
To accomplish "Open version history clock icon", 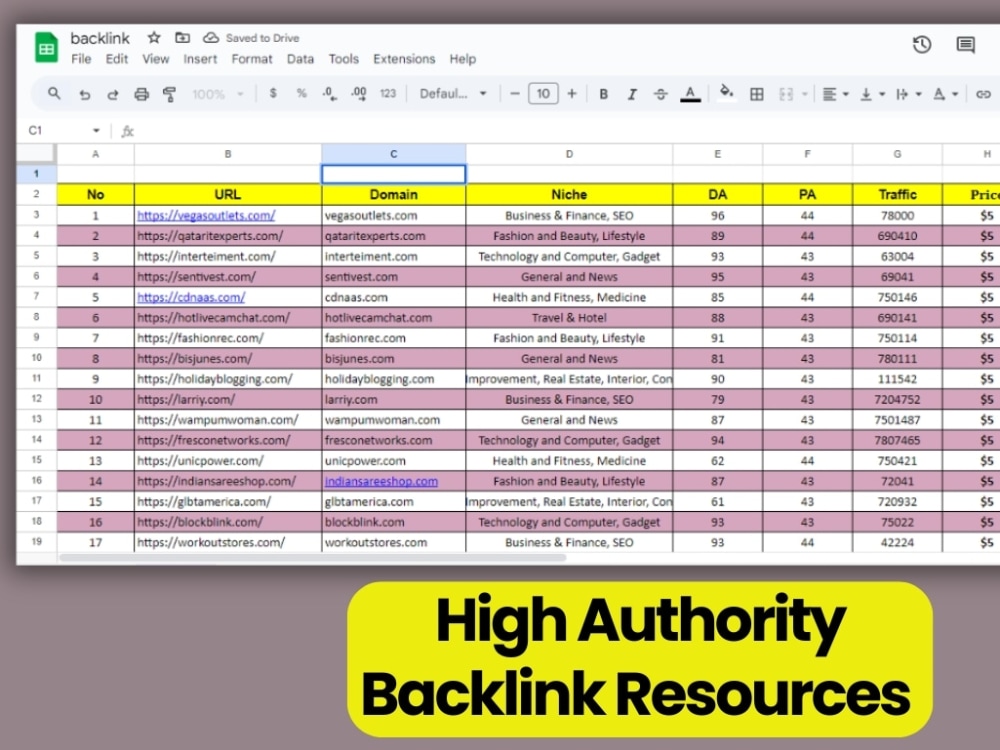I will pyautogui.click(x=922, y=45).
